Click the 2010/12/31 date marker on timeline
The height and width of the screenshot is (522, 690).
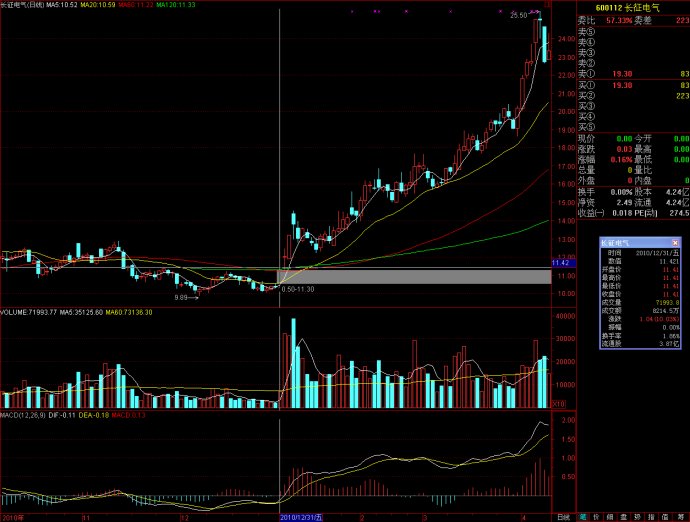coord(300,517)
